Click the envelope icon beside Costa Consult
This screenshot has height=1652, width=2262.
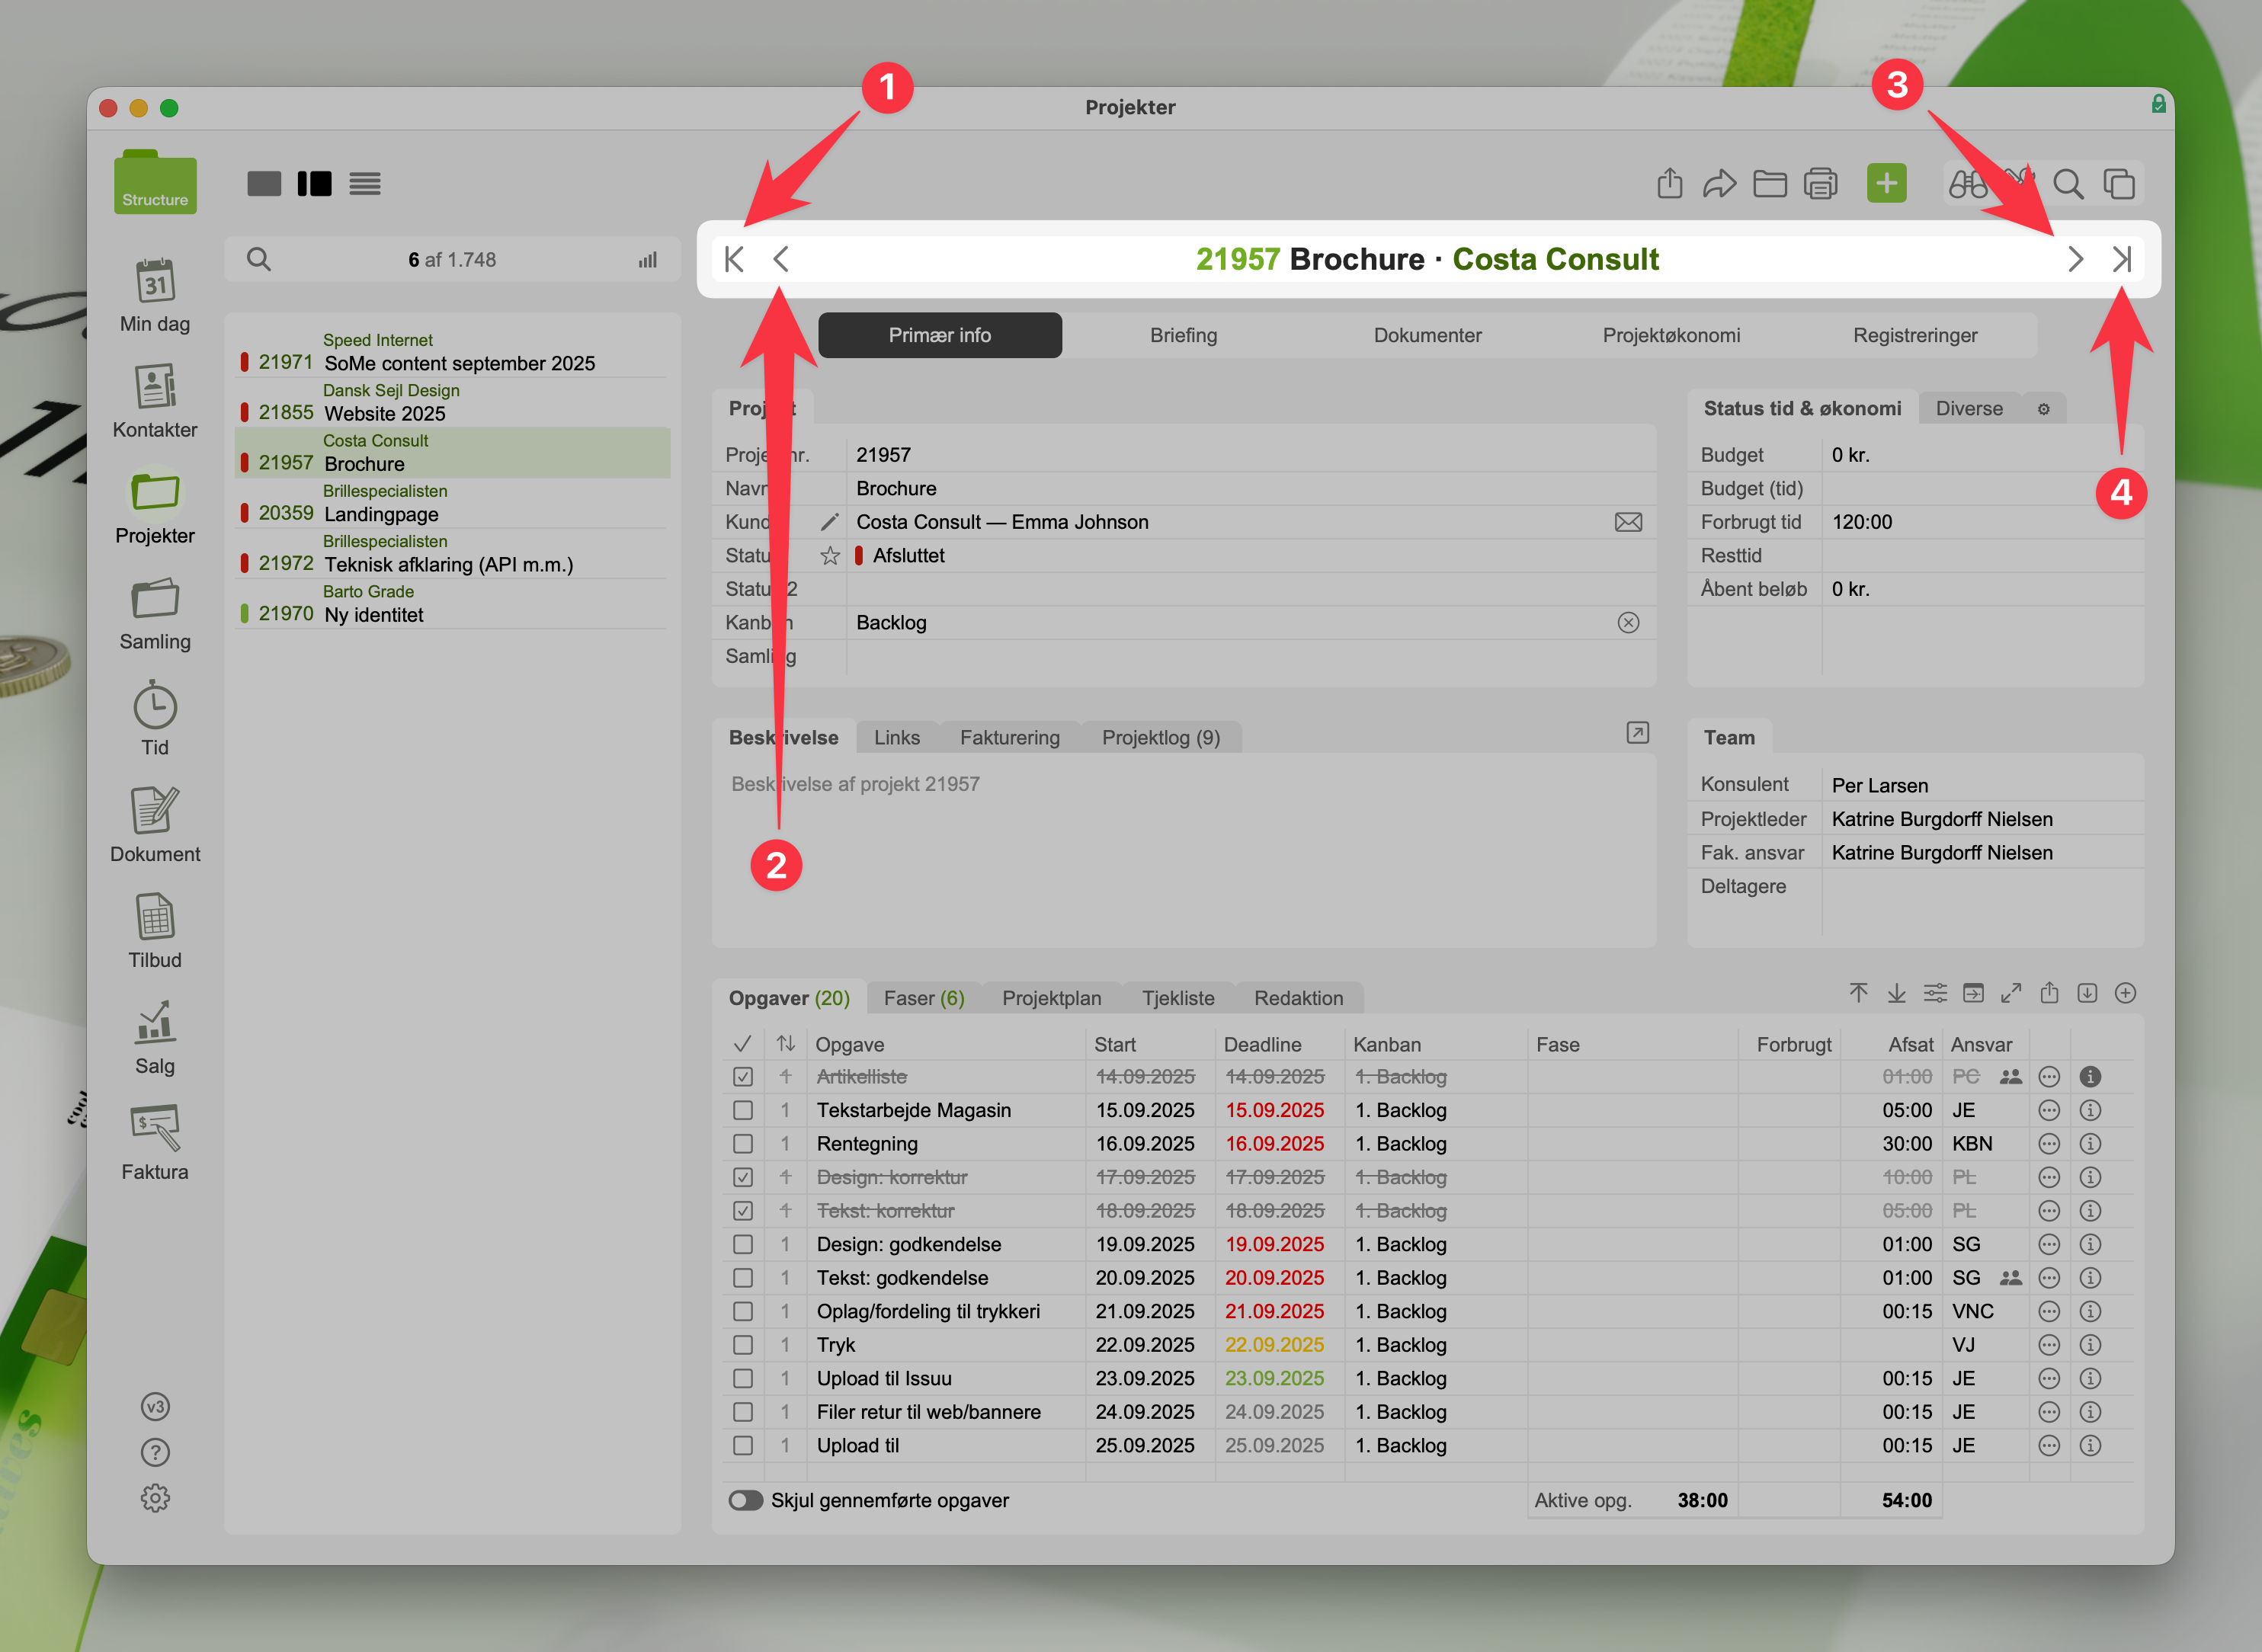click(1628, 522)
